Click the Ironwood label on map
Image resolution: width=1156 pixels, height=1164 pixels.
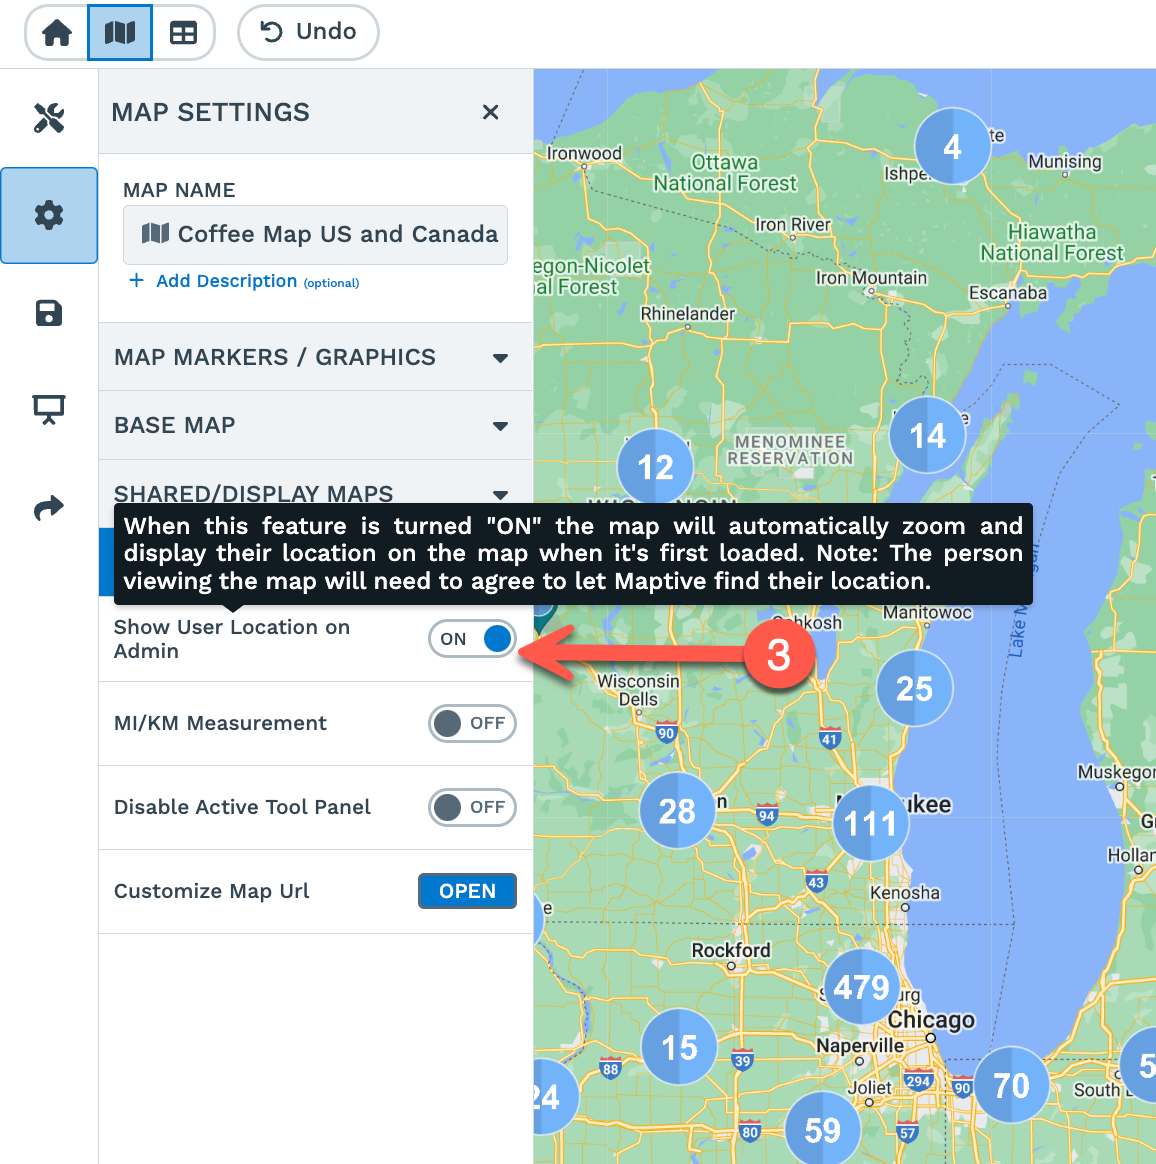coord(584,153)
